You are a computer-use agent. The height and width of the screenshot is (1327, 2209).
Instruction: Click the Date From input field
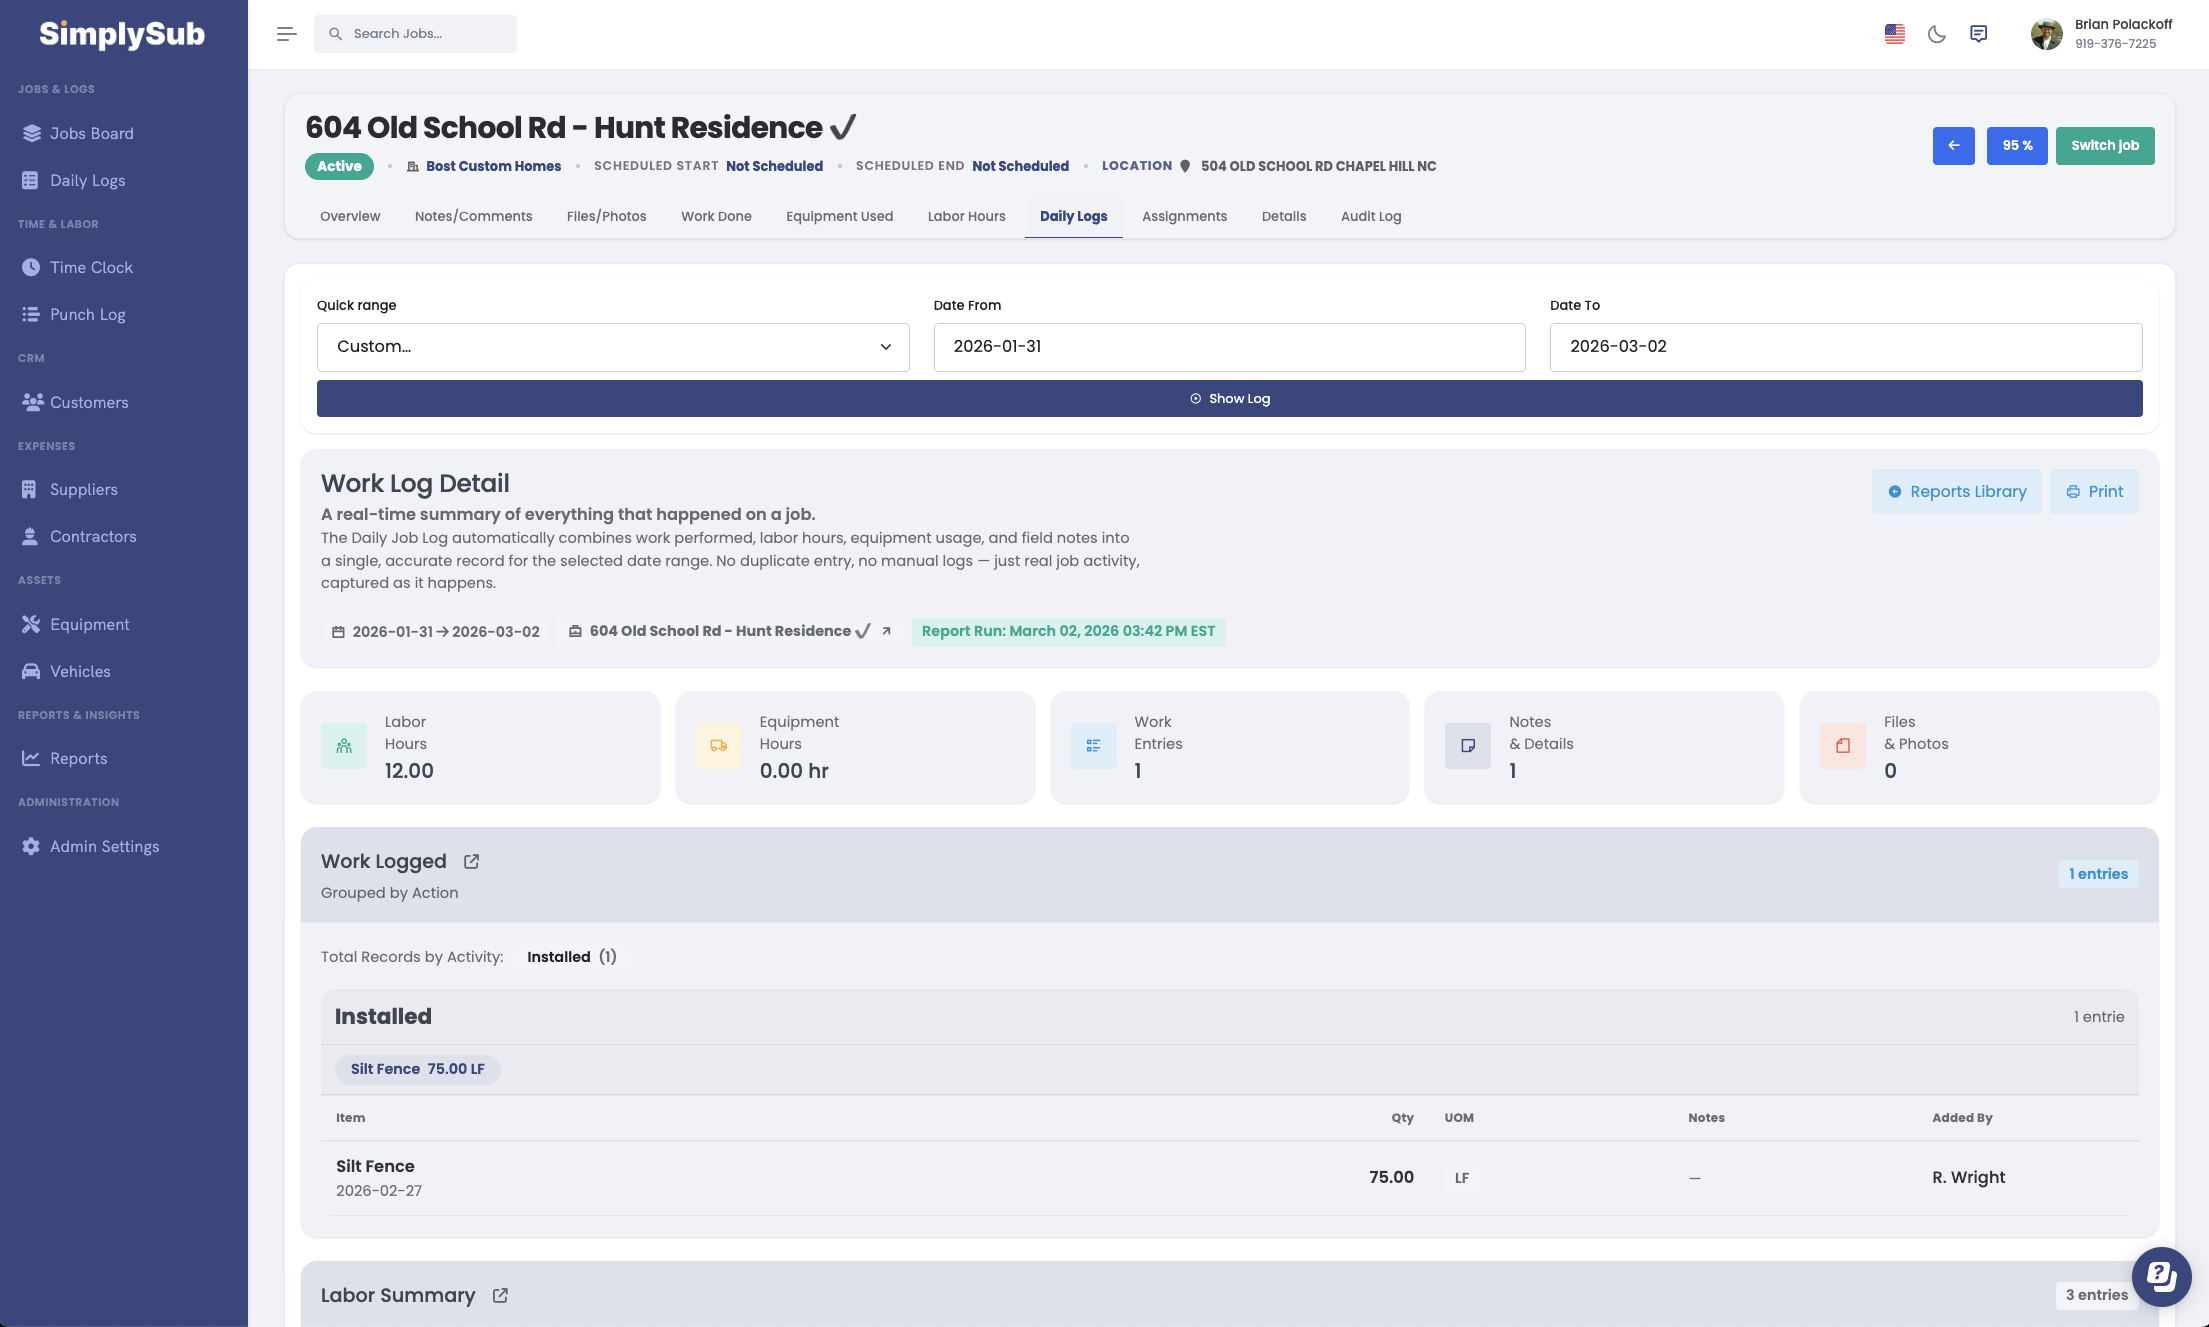pos(1228,347)
